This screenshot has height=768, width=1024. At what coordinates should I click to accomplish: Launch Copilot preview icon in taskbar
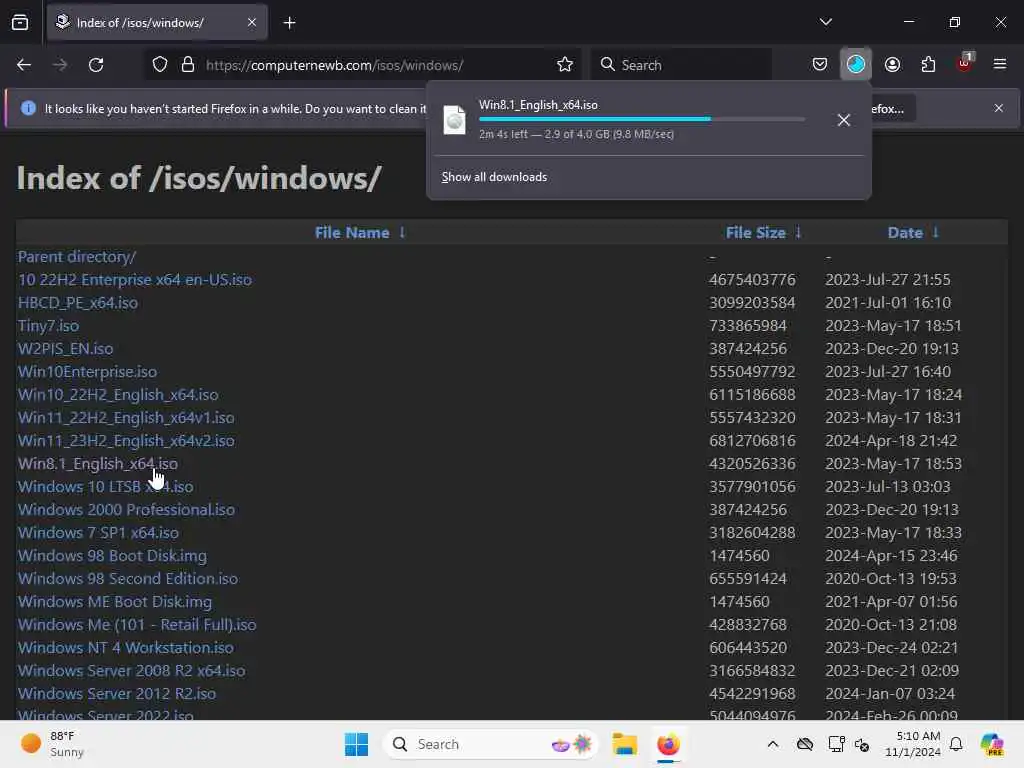[991, 744]
